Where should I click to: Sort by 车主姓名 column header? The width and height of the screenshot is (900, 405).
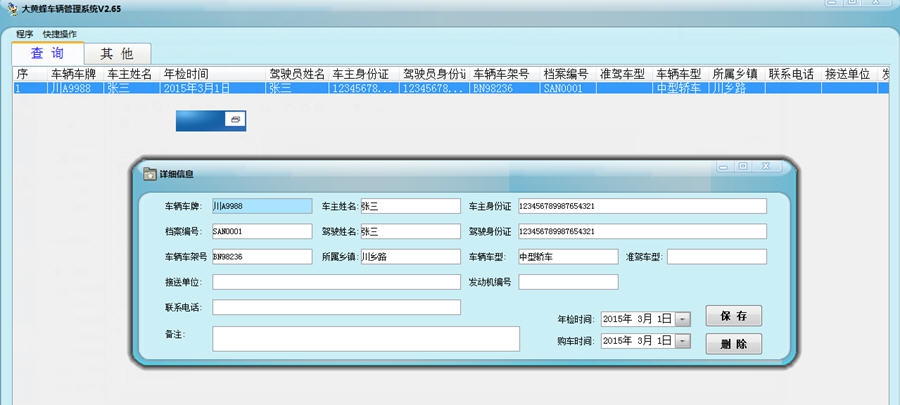click(x=132, y=74)
